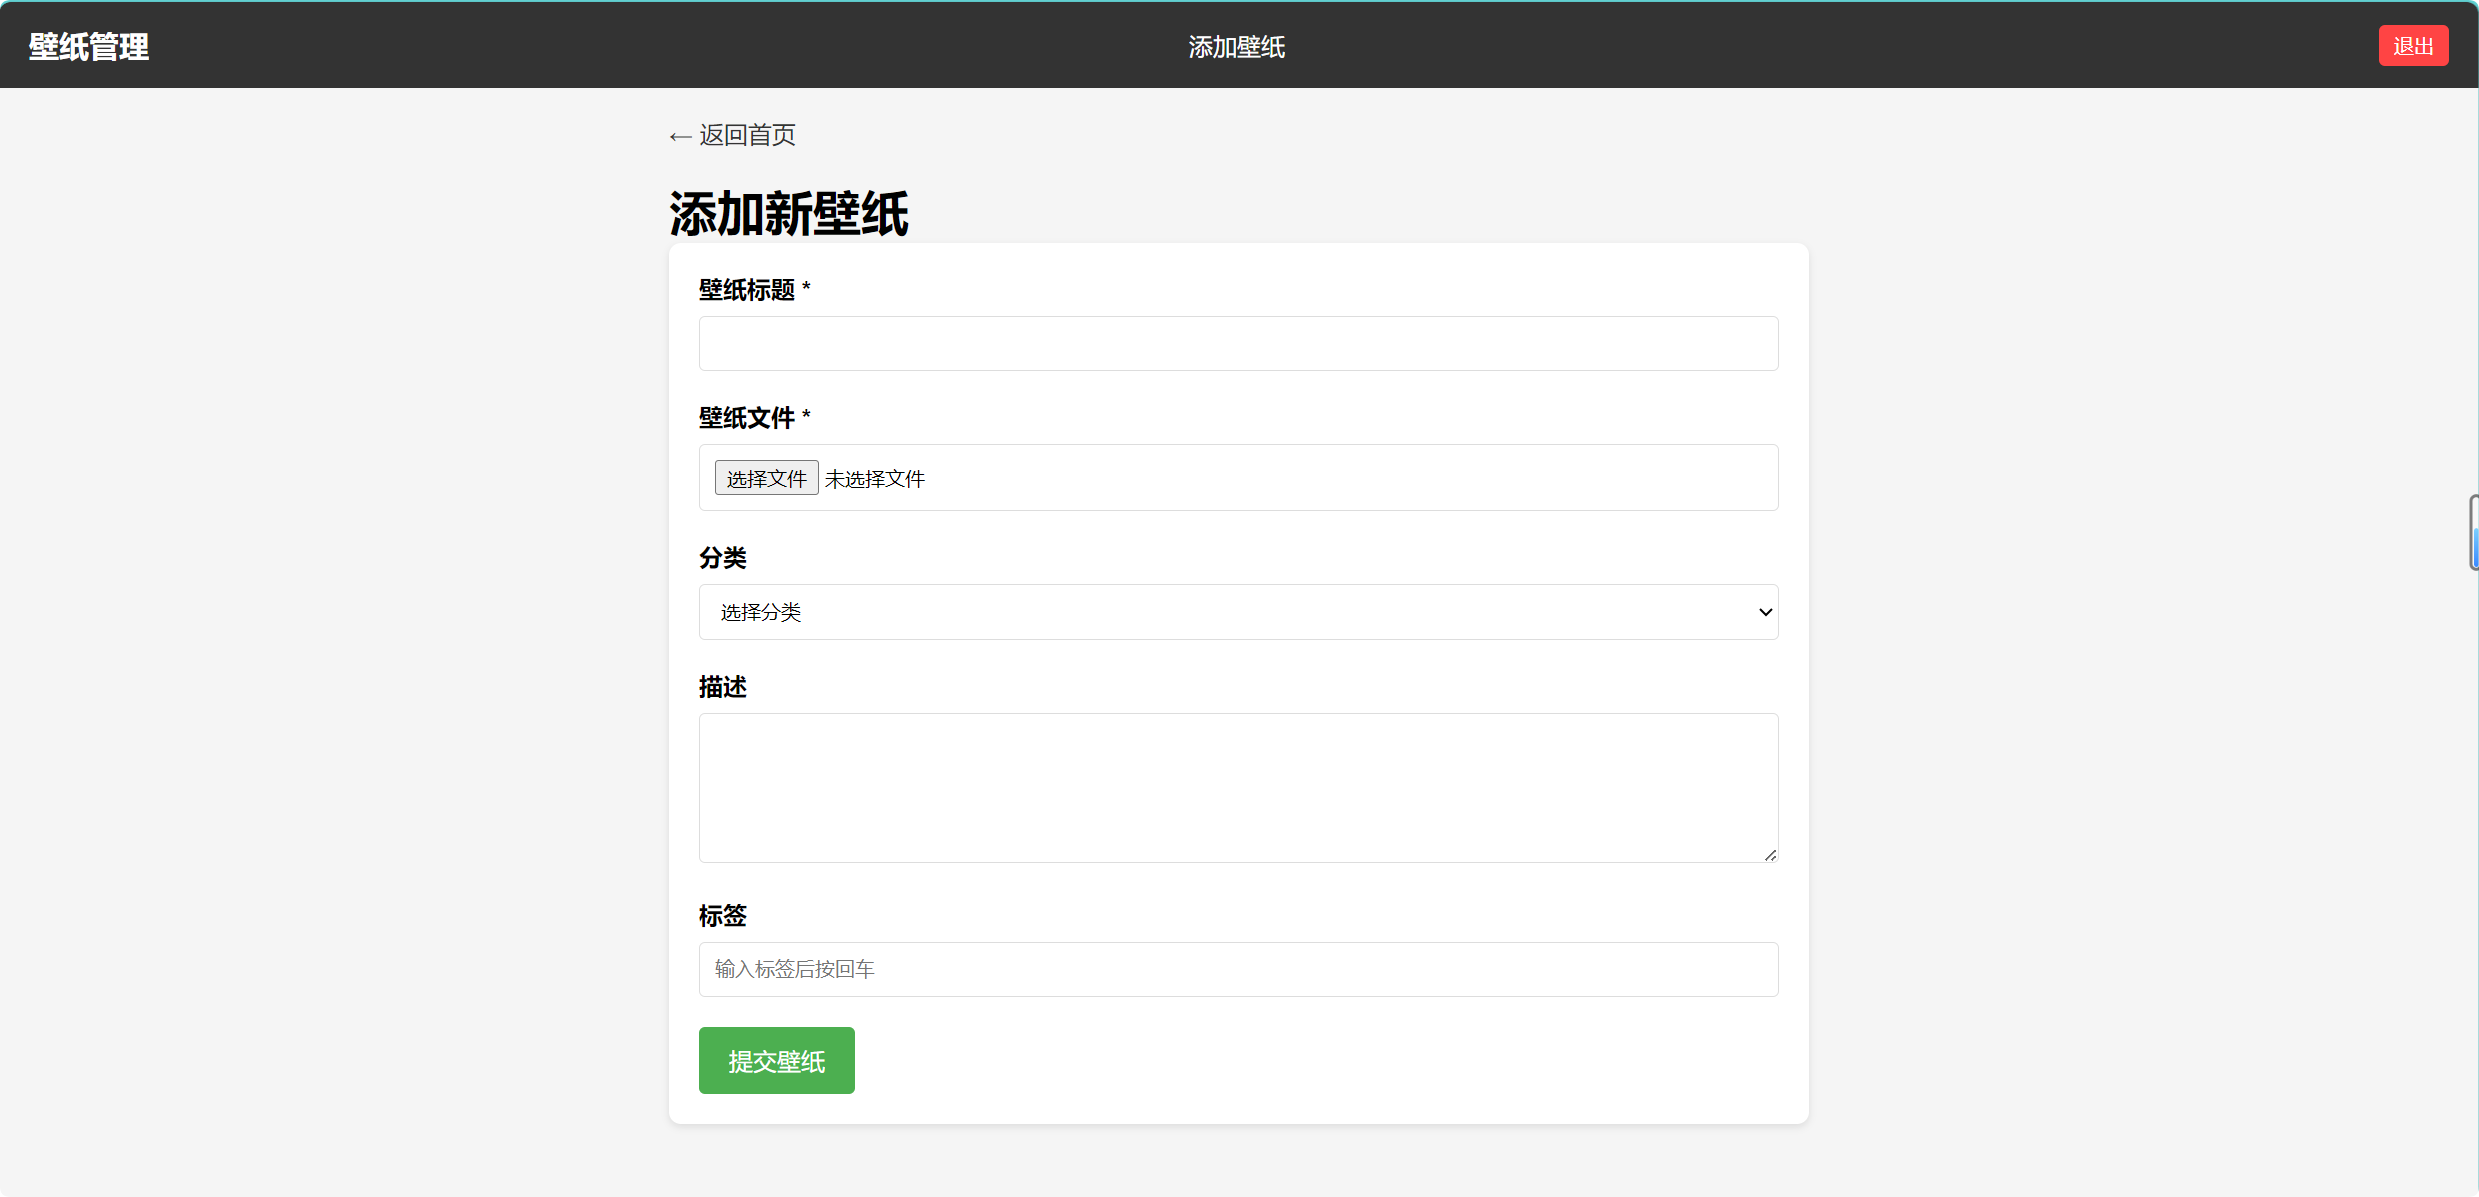Click the 描述 field label
The image size is (2479, 1197).
(x=723, y=687)
